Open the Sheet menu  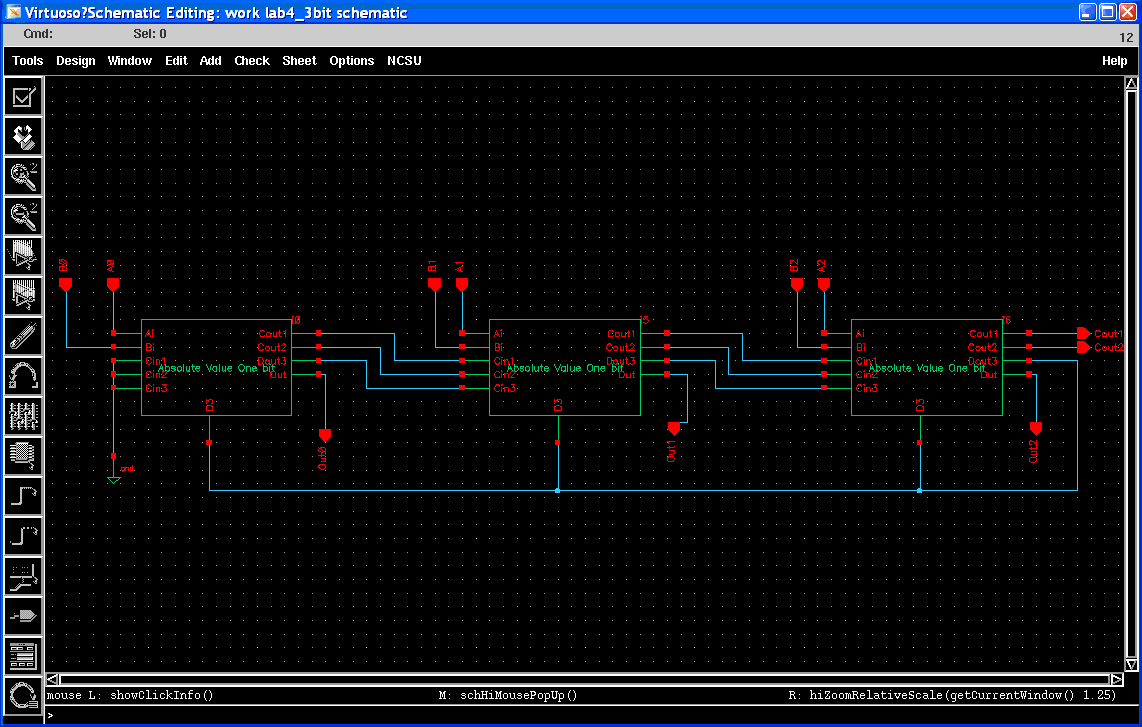click(299, 61)
